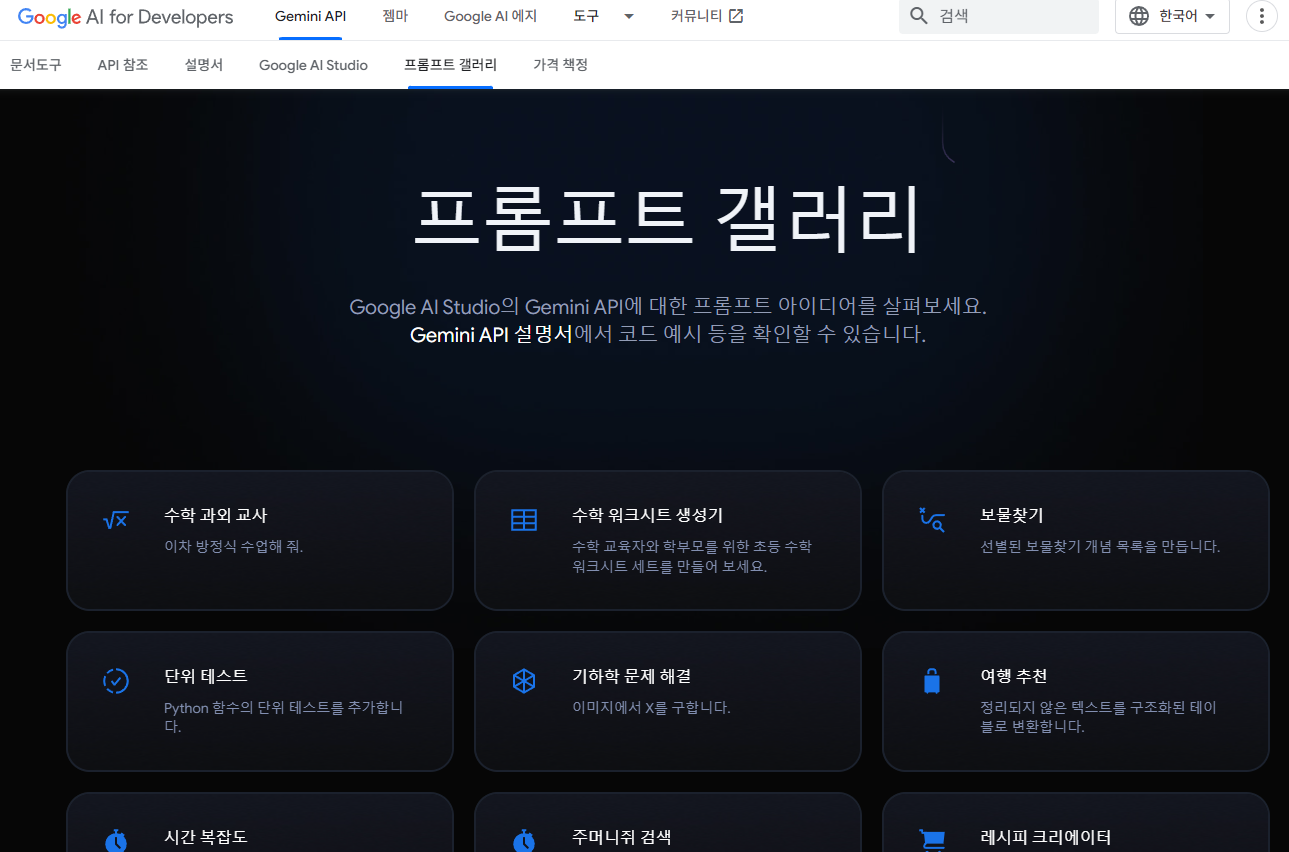This screenshot has height=852, width=1289.
Task: Click the globe language icon
Action: click(1139, 16)
